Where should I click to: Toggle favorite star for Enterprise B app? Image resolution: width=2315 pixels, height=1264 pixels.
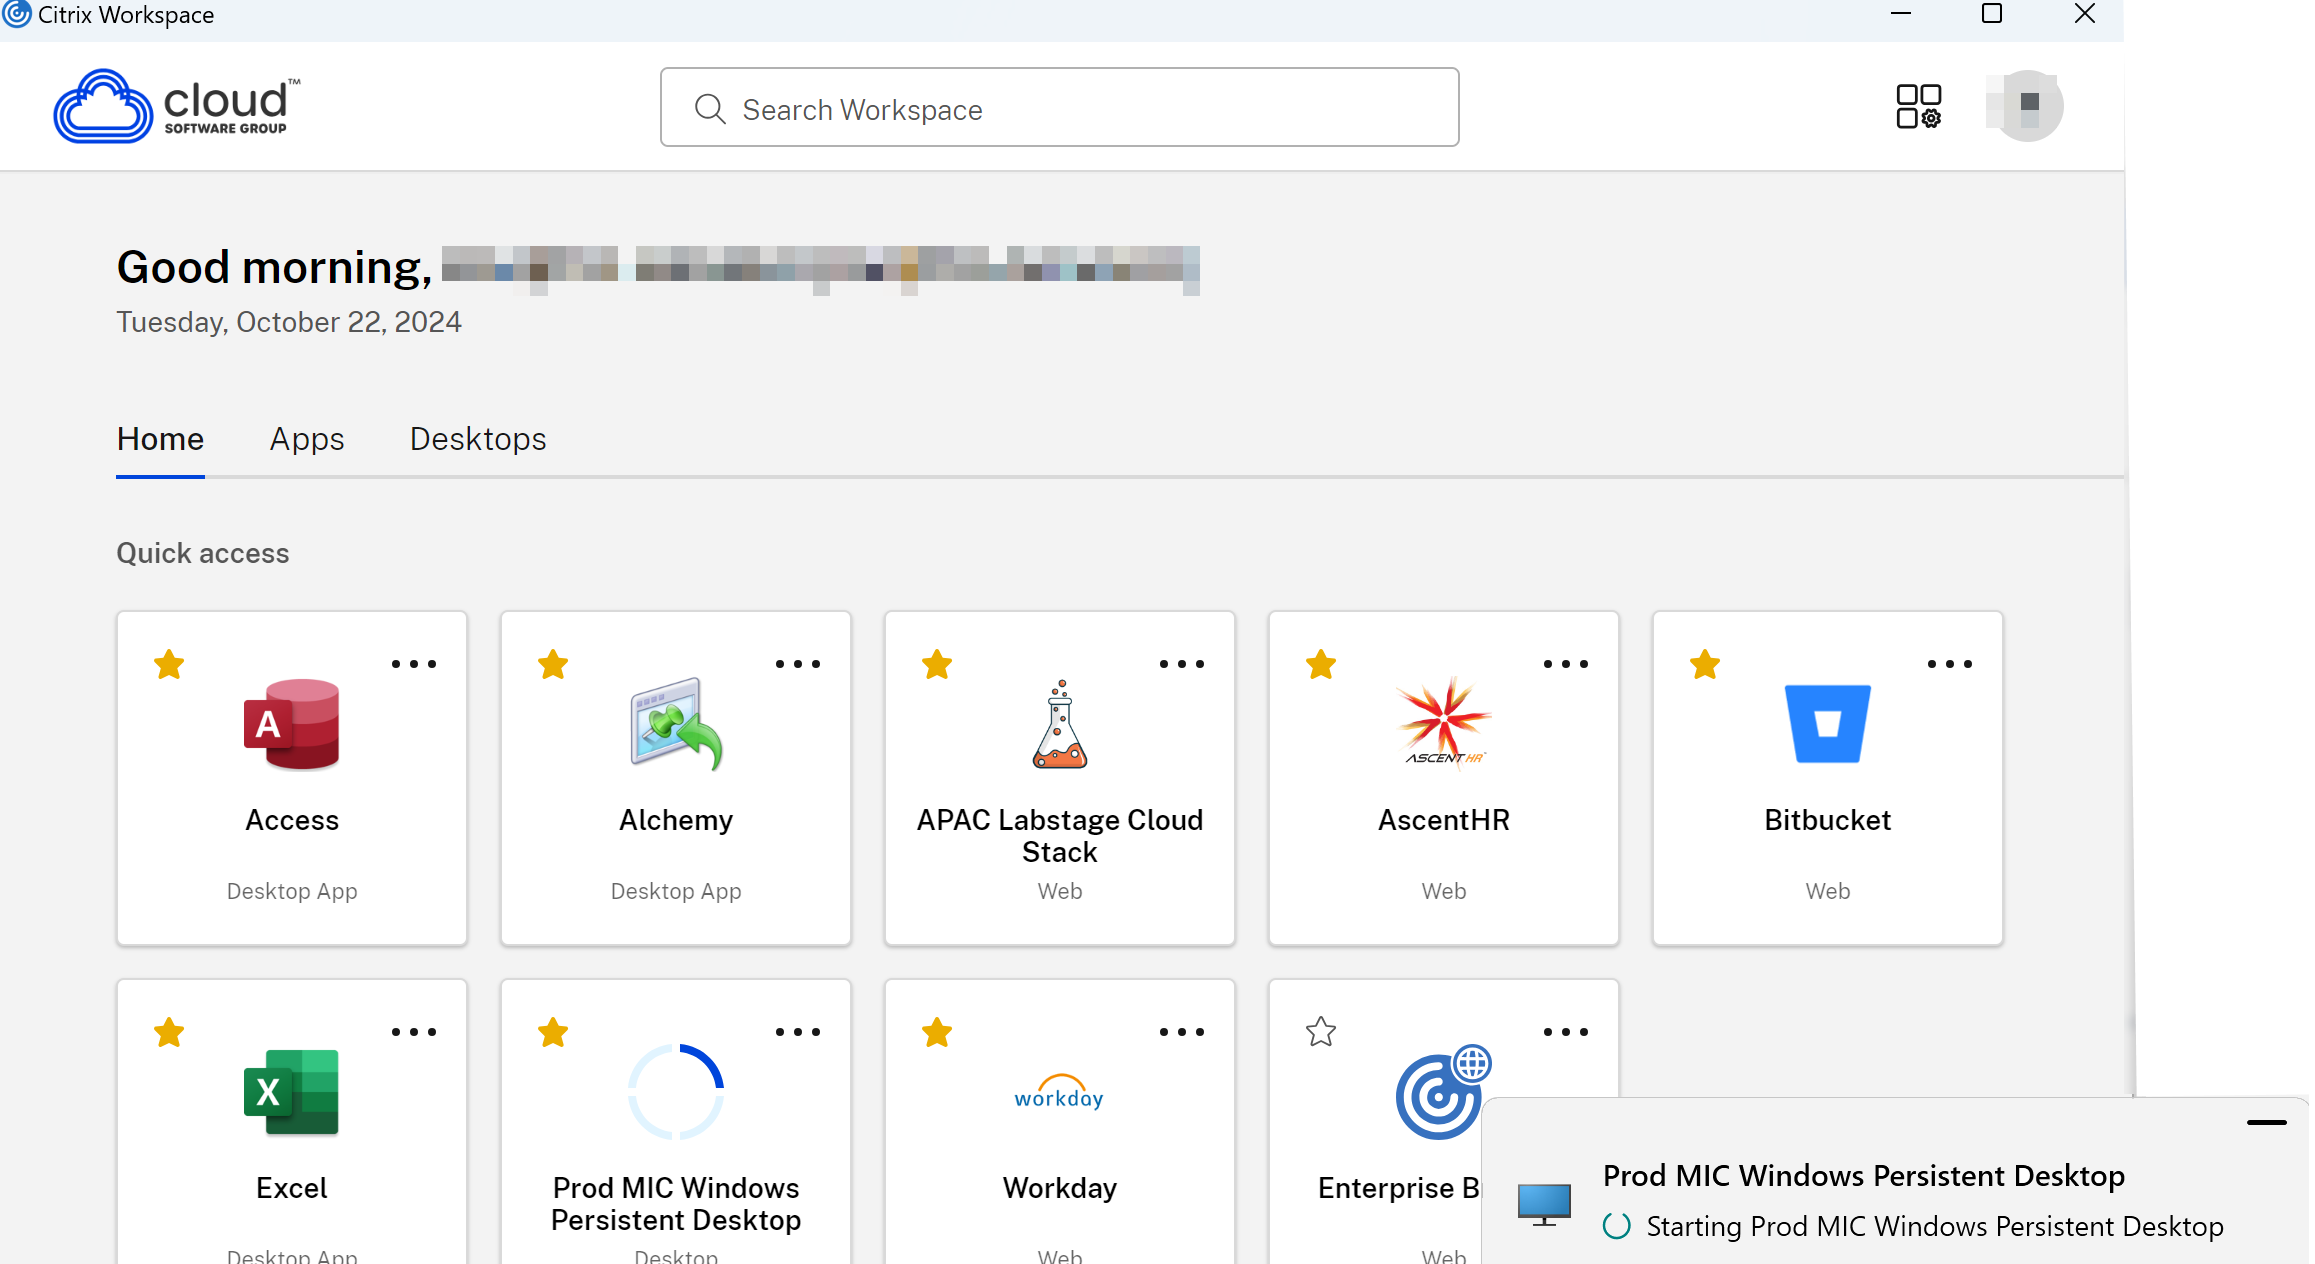coord(1321,1031)
